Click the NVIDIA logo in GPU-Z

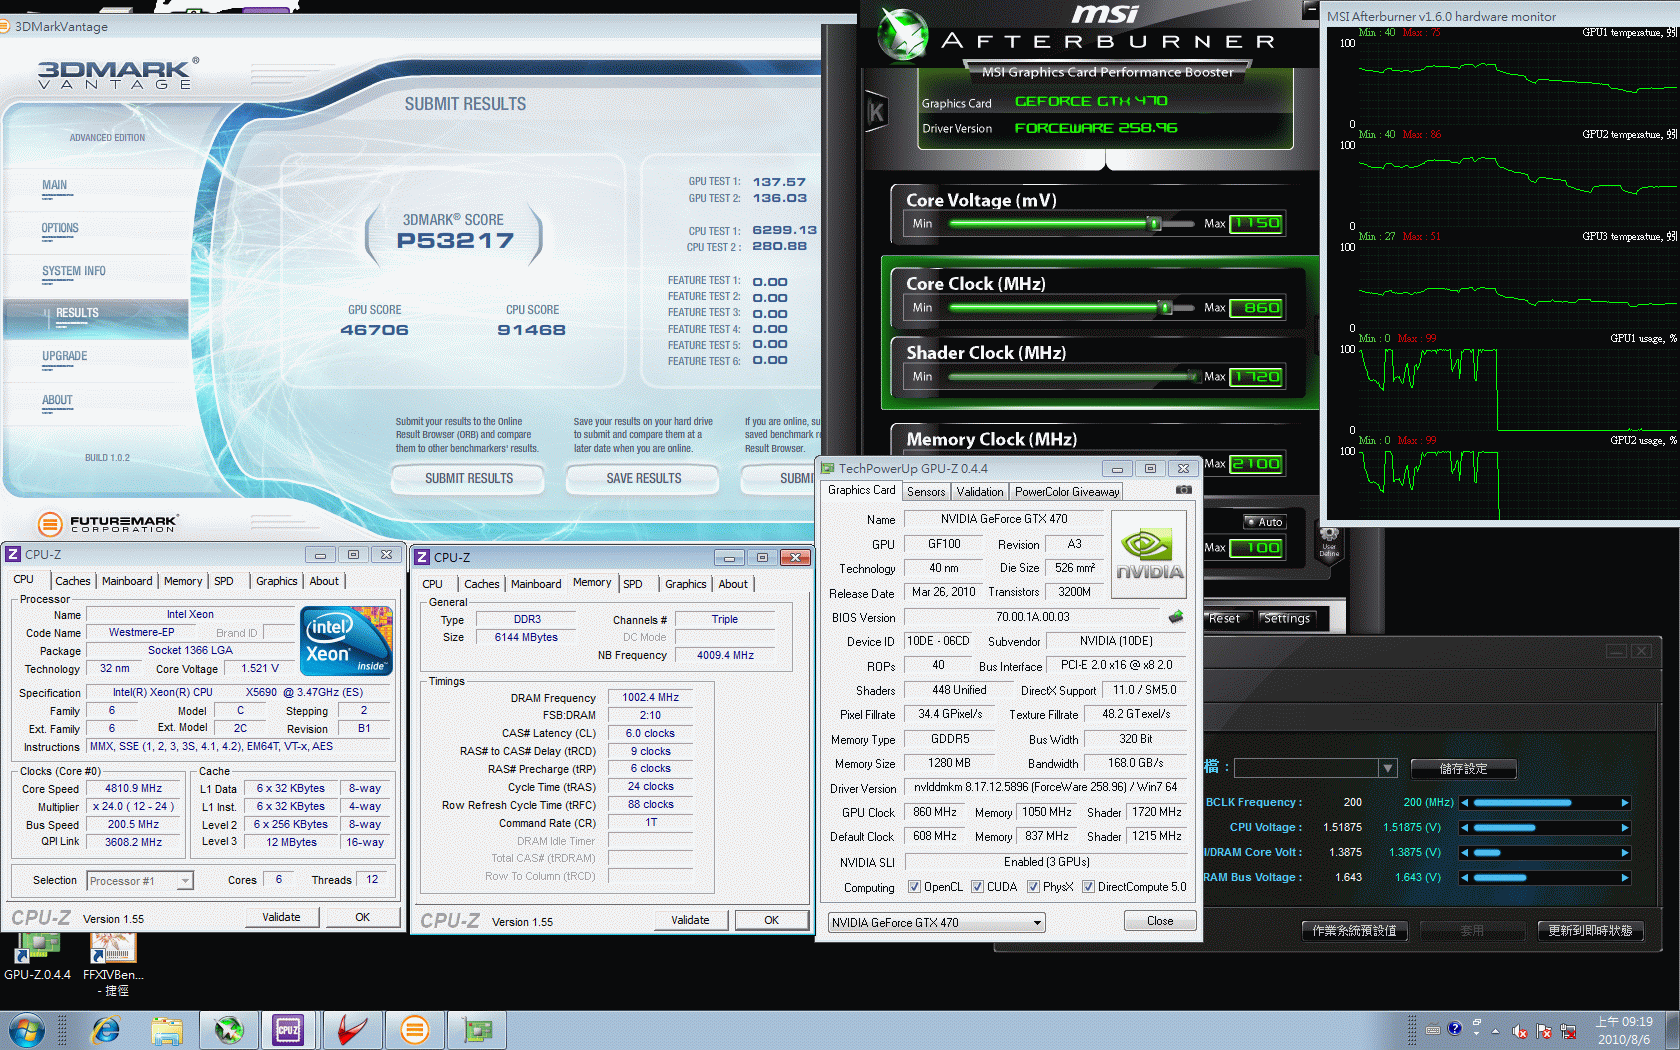(1149, 555)
